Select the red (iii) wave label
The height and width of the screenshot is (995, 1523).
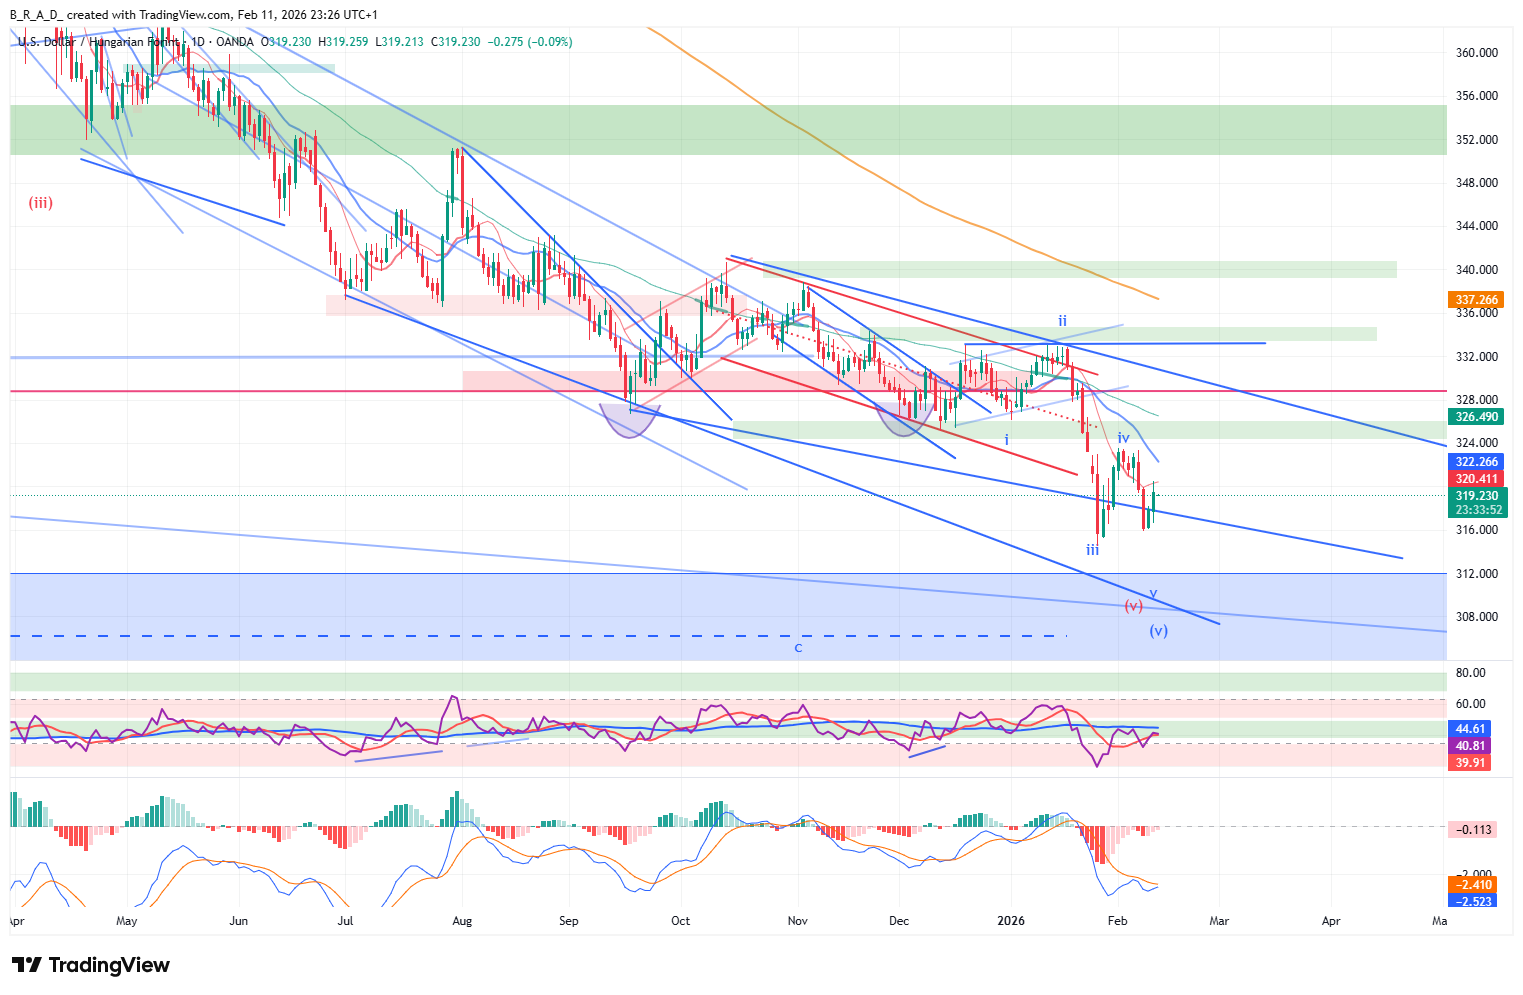(40, 203)
